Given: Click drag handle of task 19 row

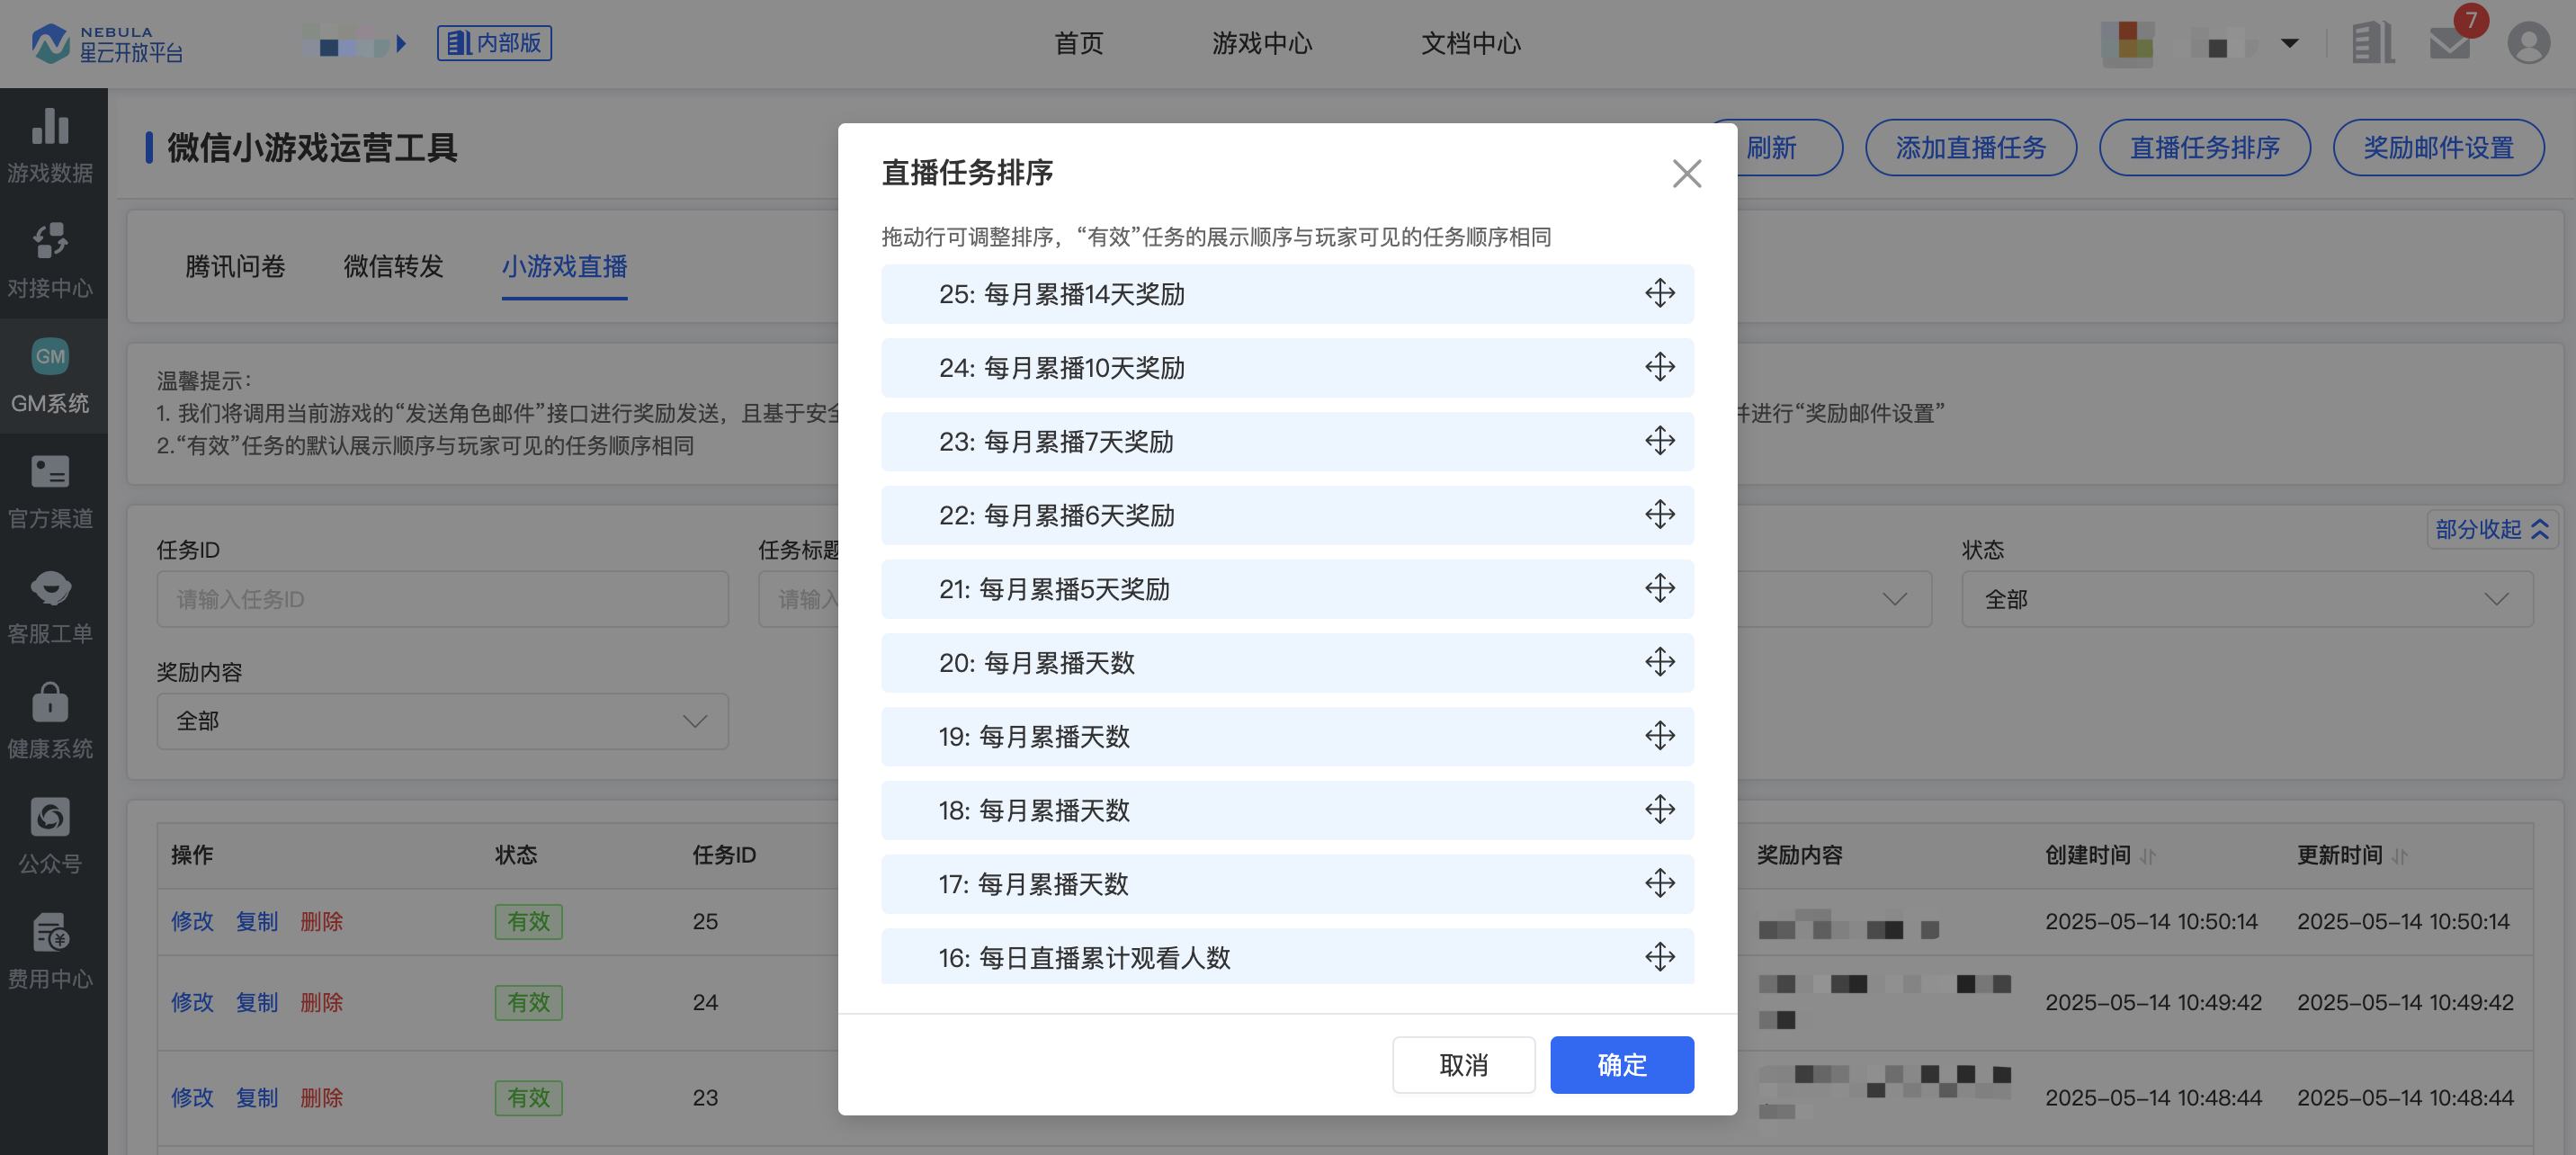Looking at the screenshot, I should (x=1659, y=736).
